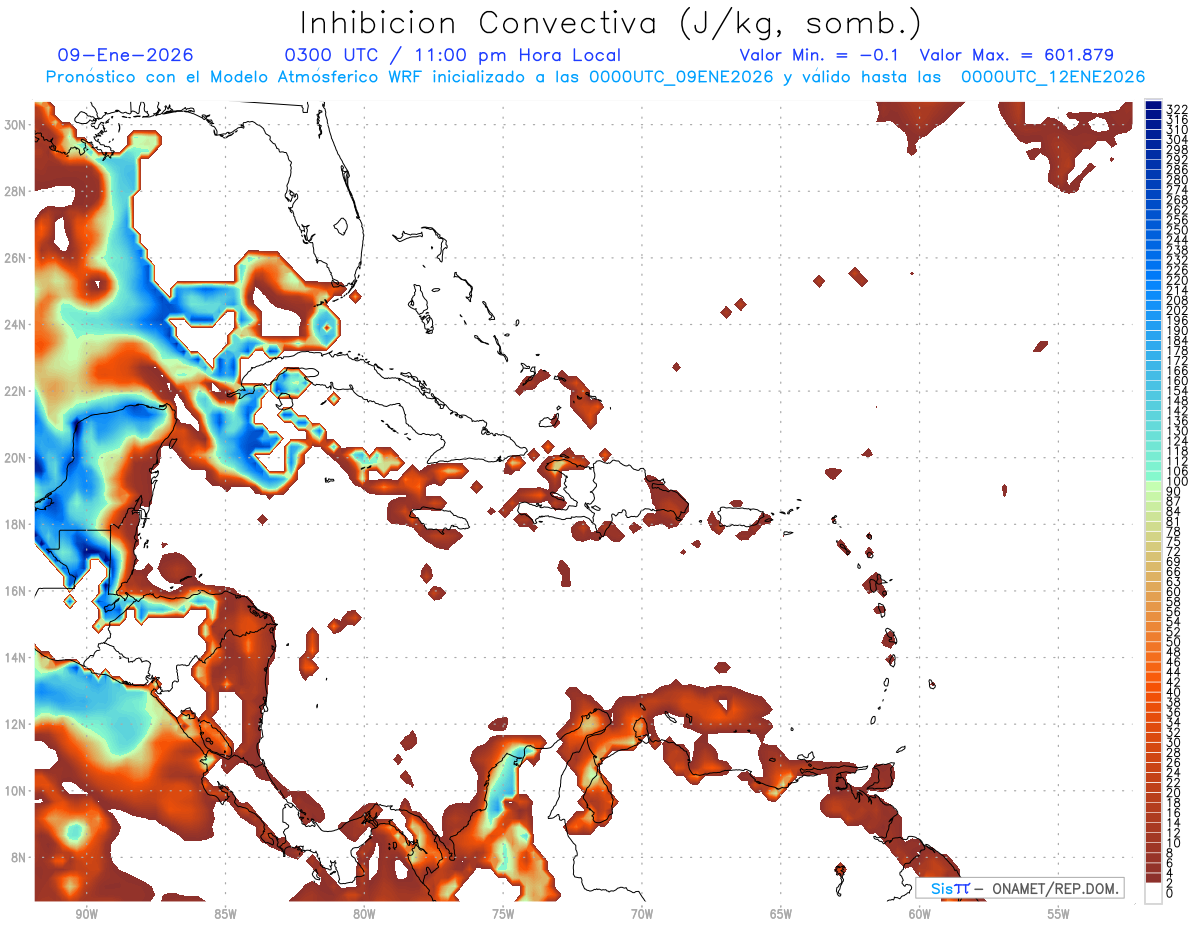1200x927 pixels.
Task: Click the color bar value 20
Action: point(1175,793)
